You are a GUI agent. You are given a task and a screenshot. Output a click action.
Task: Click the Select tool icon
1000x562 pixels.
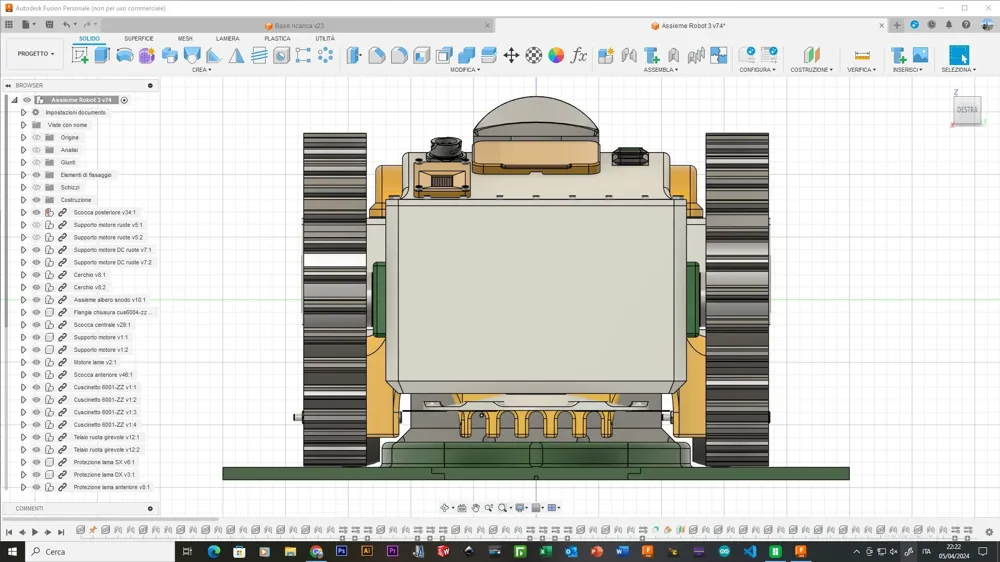958,55
